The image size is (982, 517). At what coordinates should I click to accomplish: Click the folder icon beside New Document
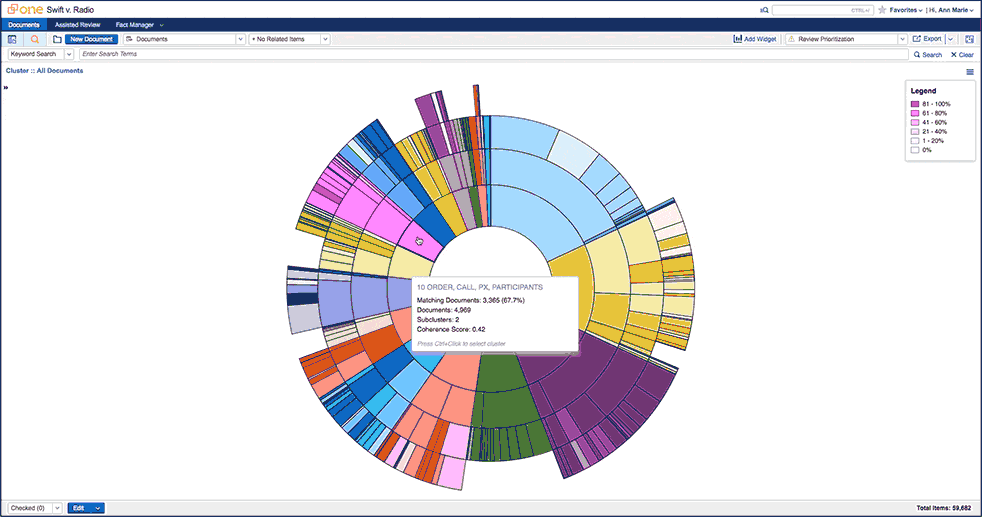point(57,39)
